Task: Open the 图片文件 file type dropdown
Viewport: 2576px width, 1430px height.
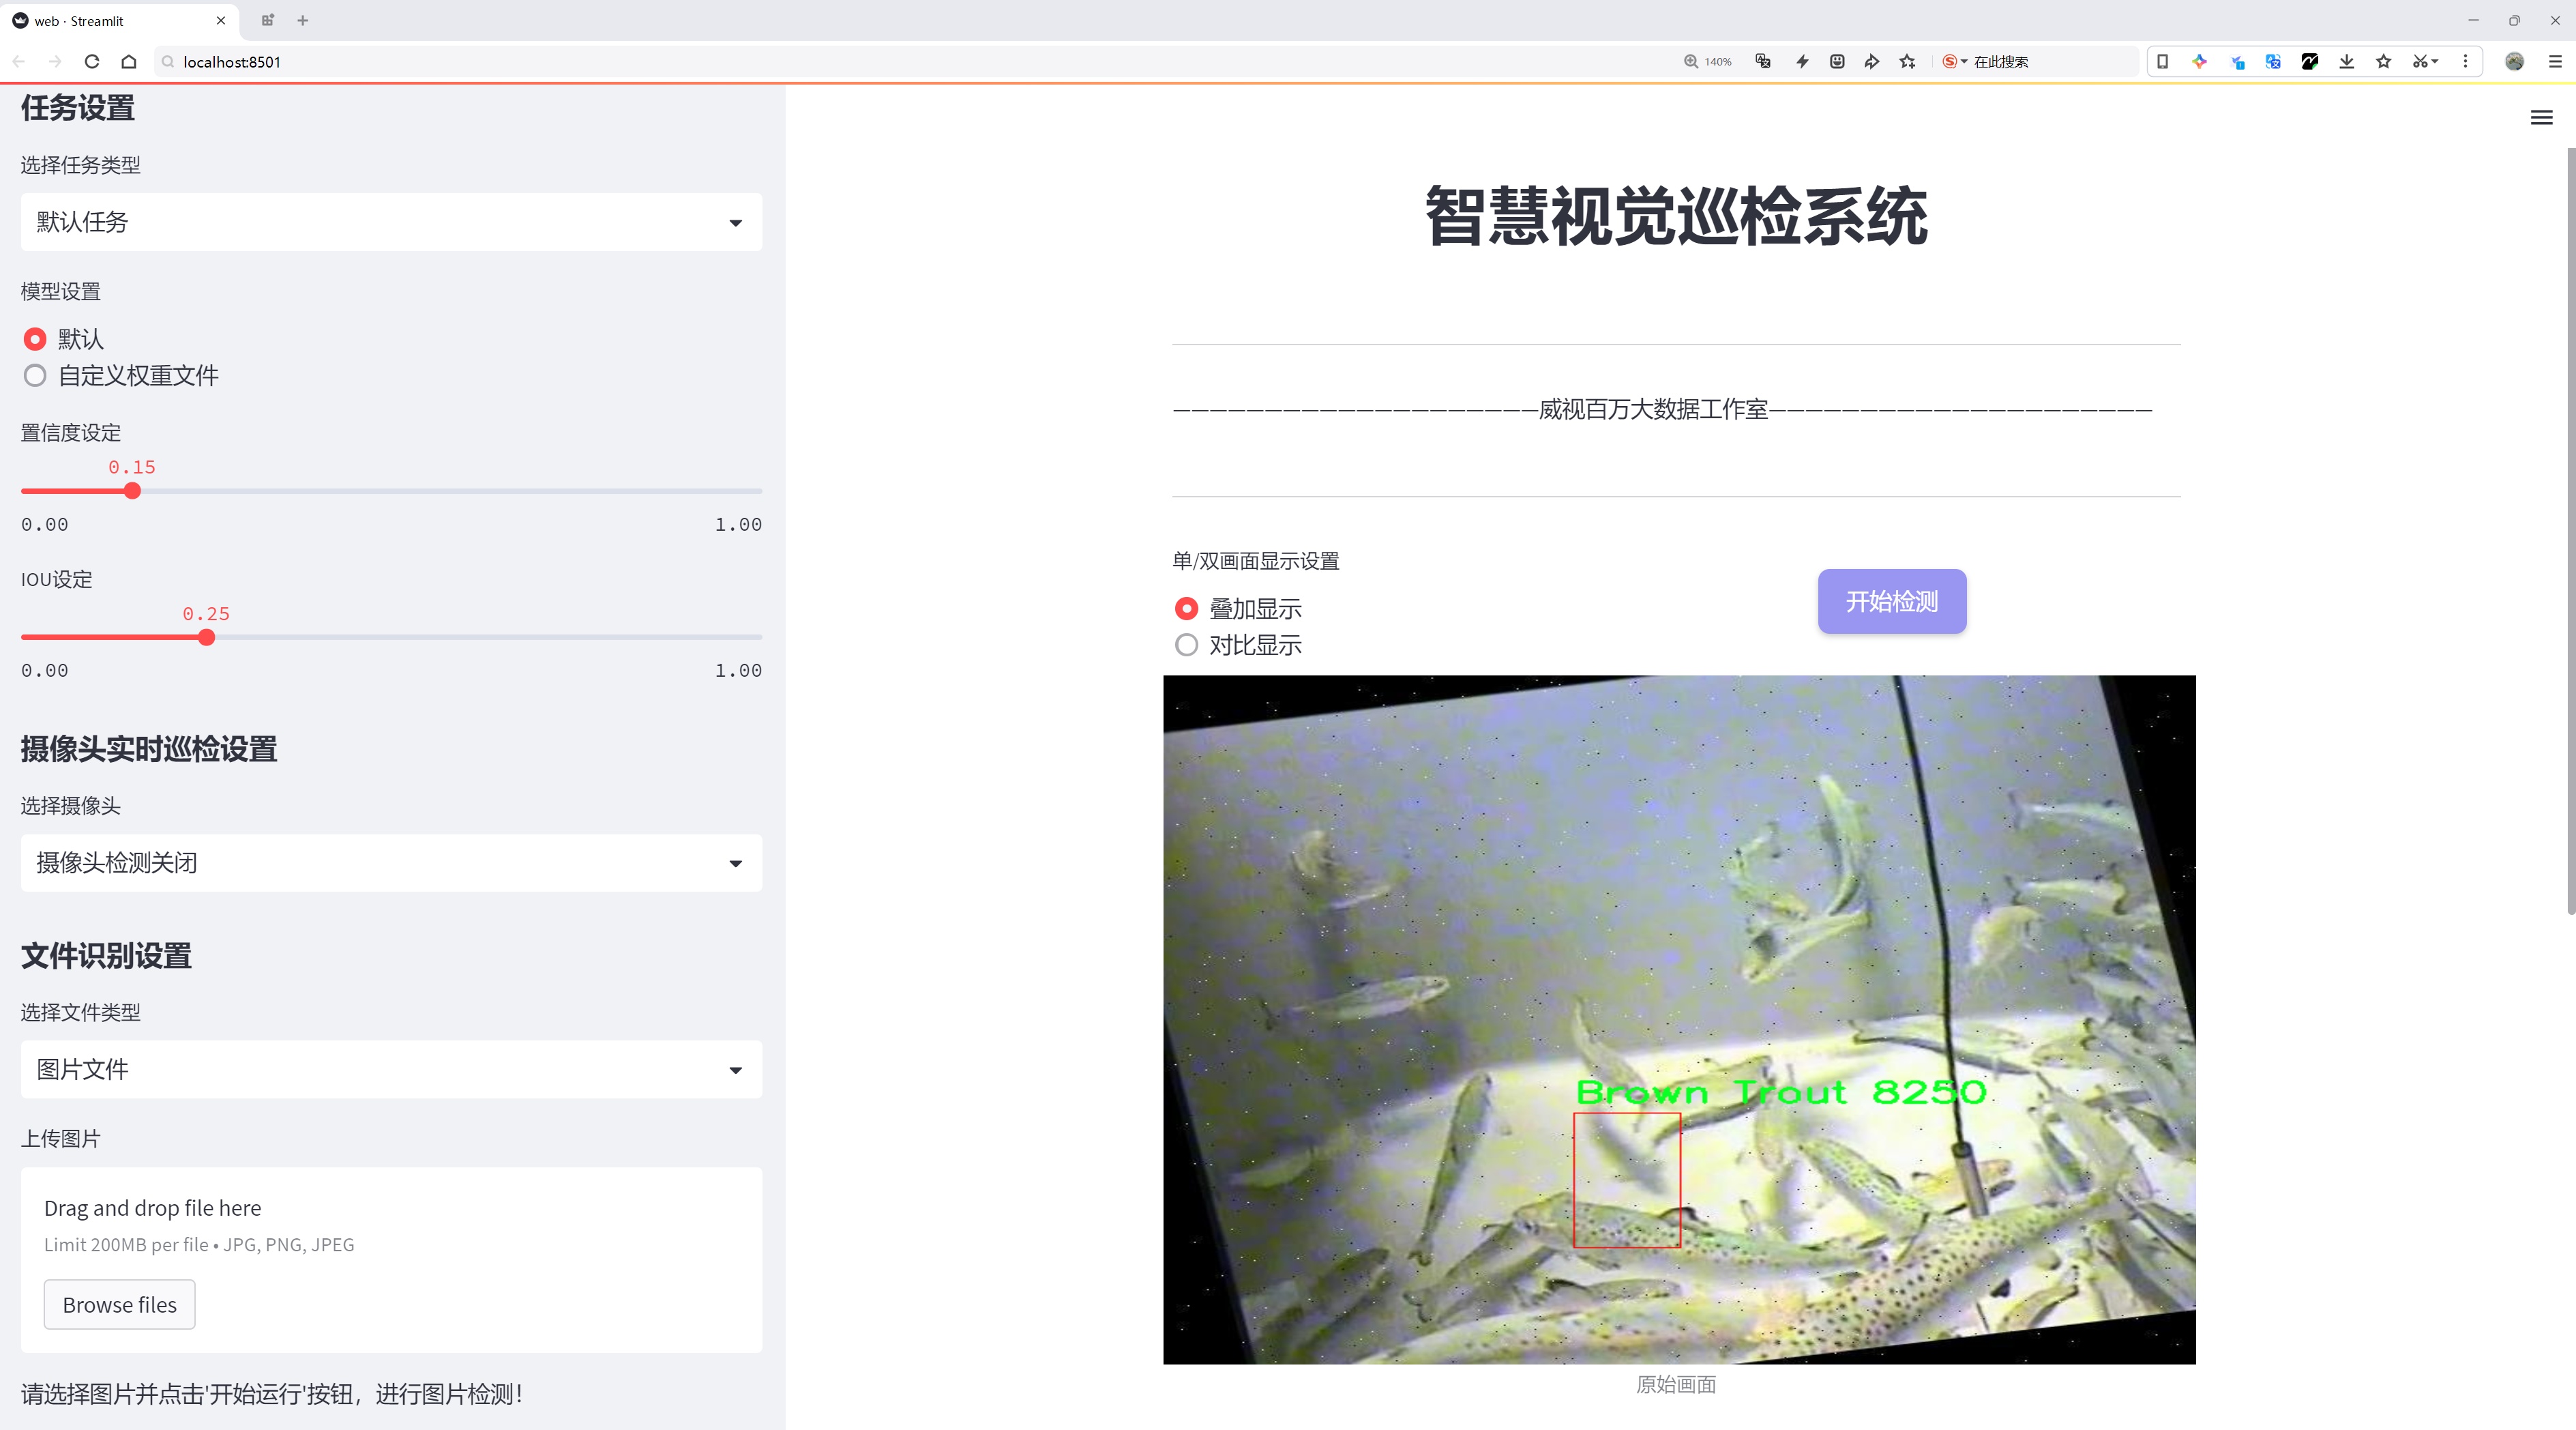Action: click(391, 1070)
